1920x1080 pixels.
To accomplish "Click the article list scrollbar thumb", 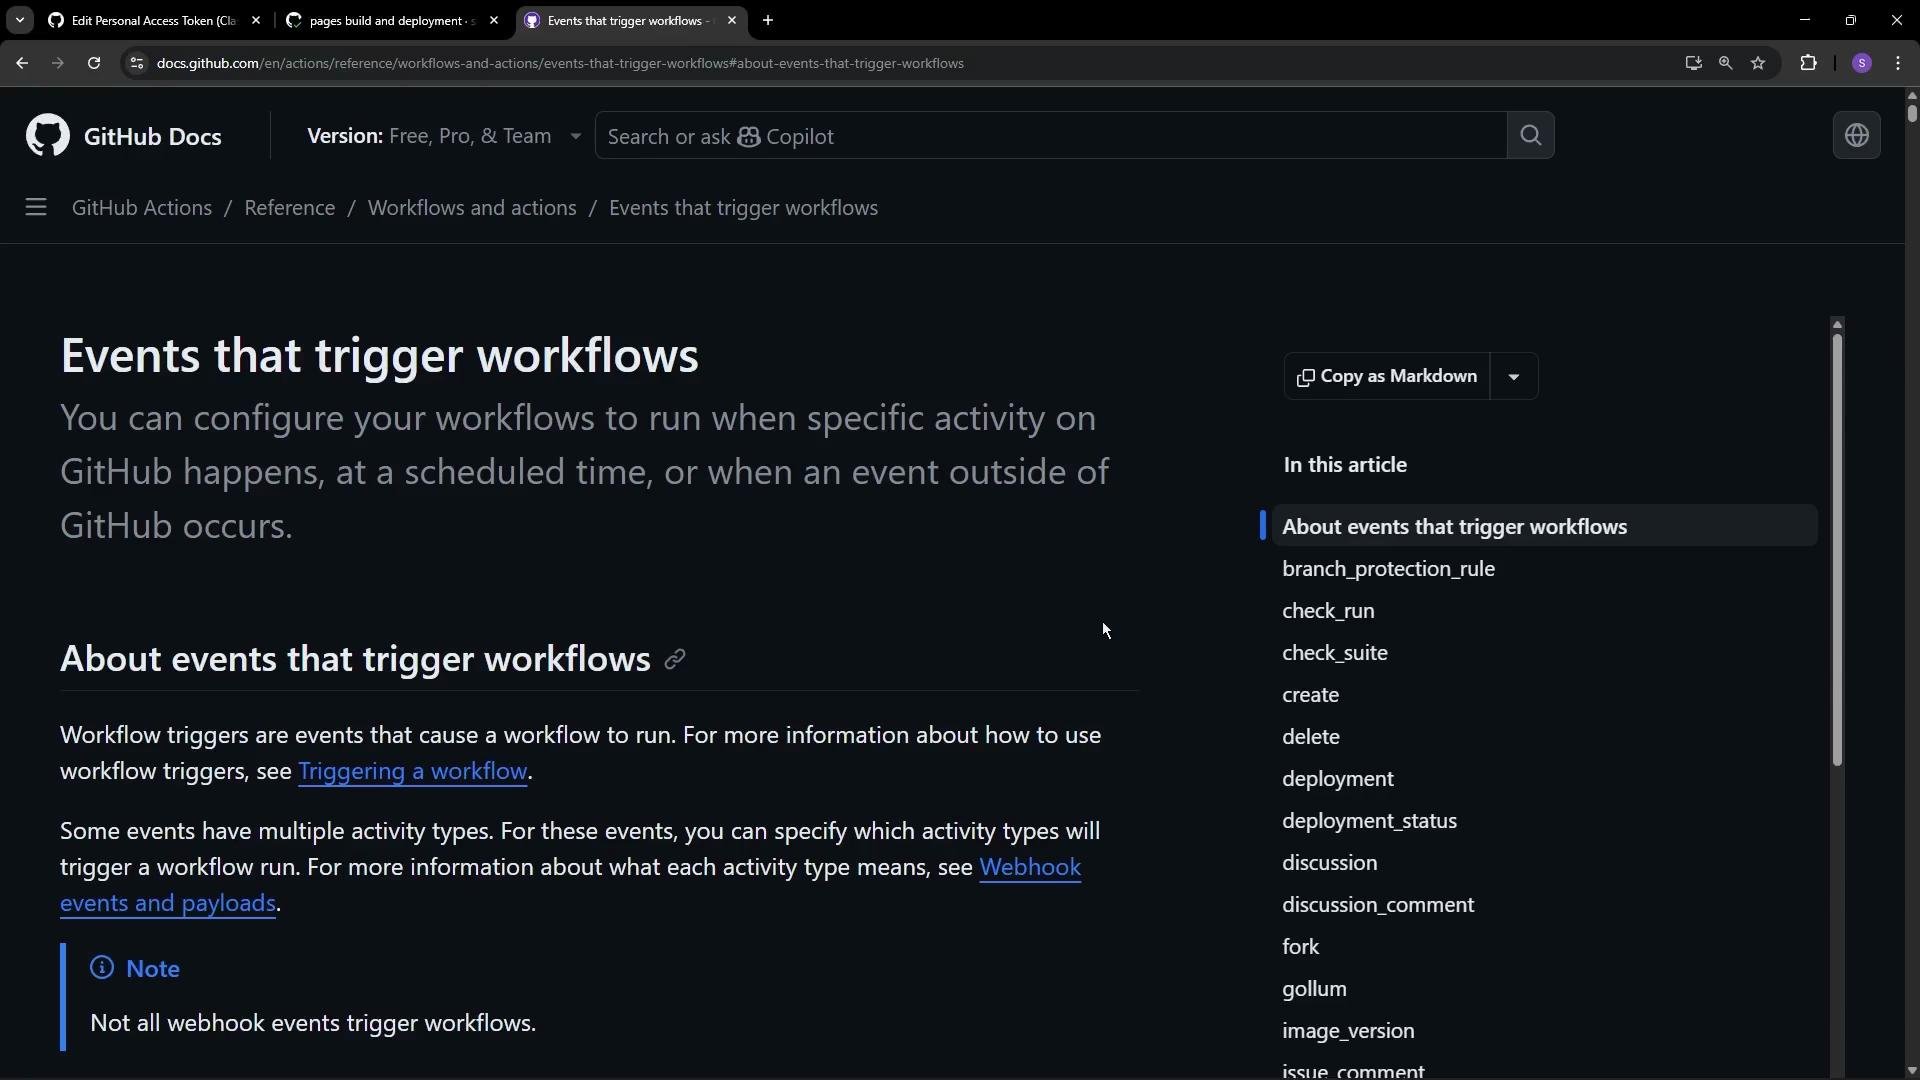I will coord(1837,550).
